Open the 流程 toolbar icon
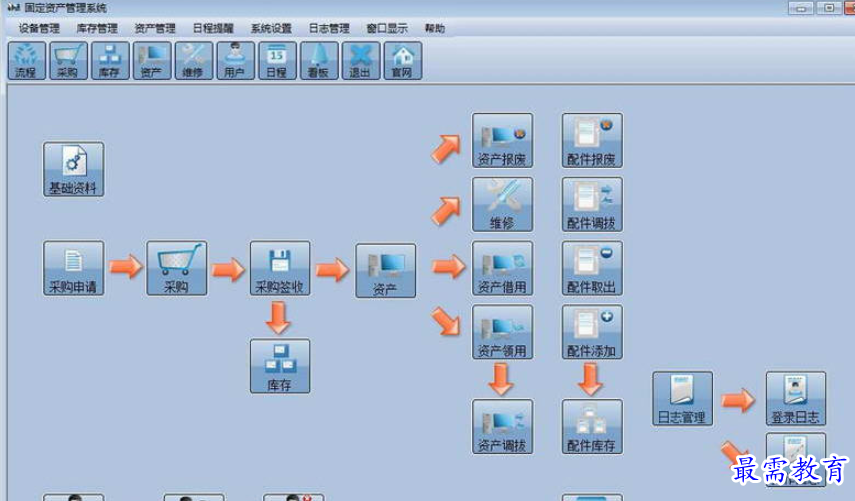Viewport: 855px width, 501px height. [27, 61]
